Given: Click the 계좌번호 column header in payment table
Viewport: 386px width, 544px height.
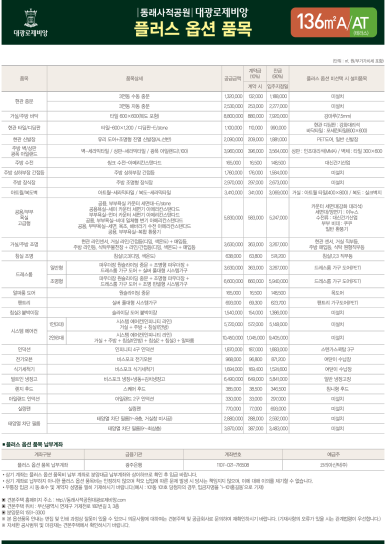Looking at the screenshot, I should pyautogui.click(x=233, y=454).
